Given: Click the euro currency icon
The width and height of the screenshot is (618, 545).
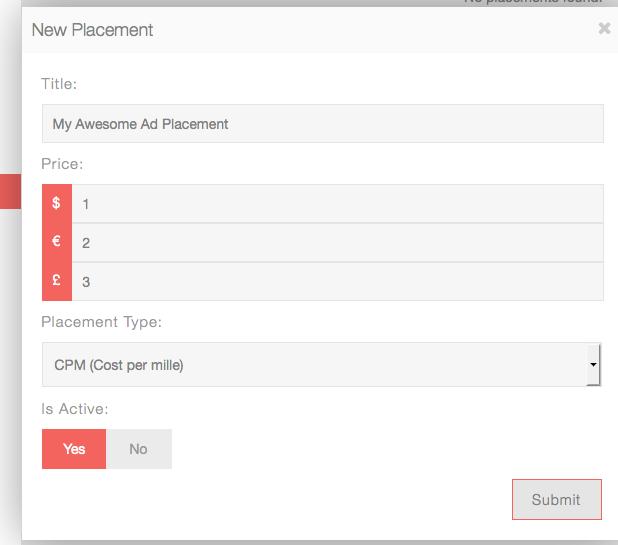Looking at the screenshot, I should tap(56, 242).
